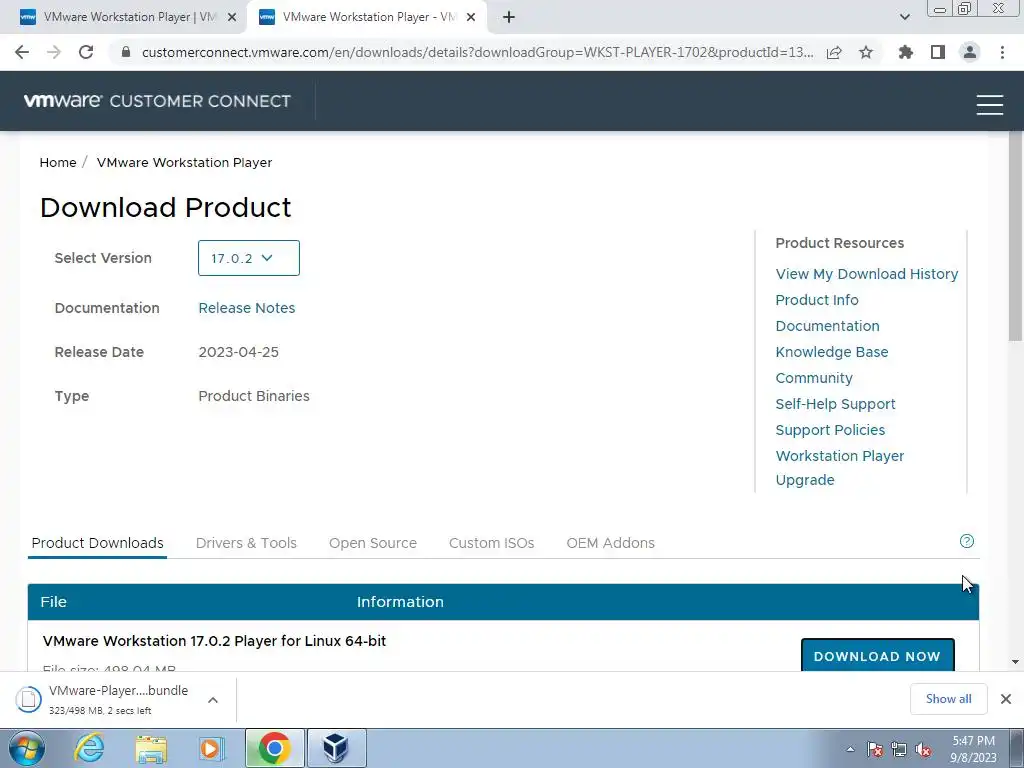Open Windows Explorer from the taskbar
1024x768 pixels.
[x=151, y=748]
